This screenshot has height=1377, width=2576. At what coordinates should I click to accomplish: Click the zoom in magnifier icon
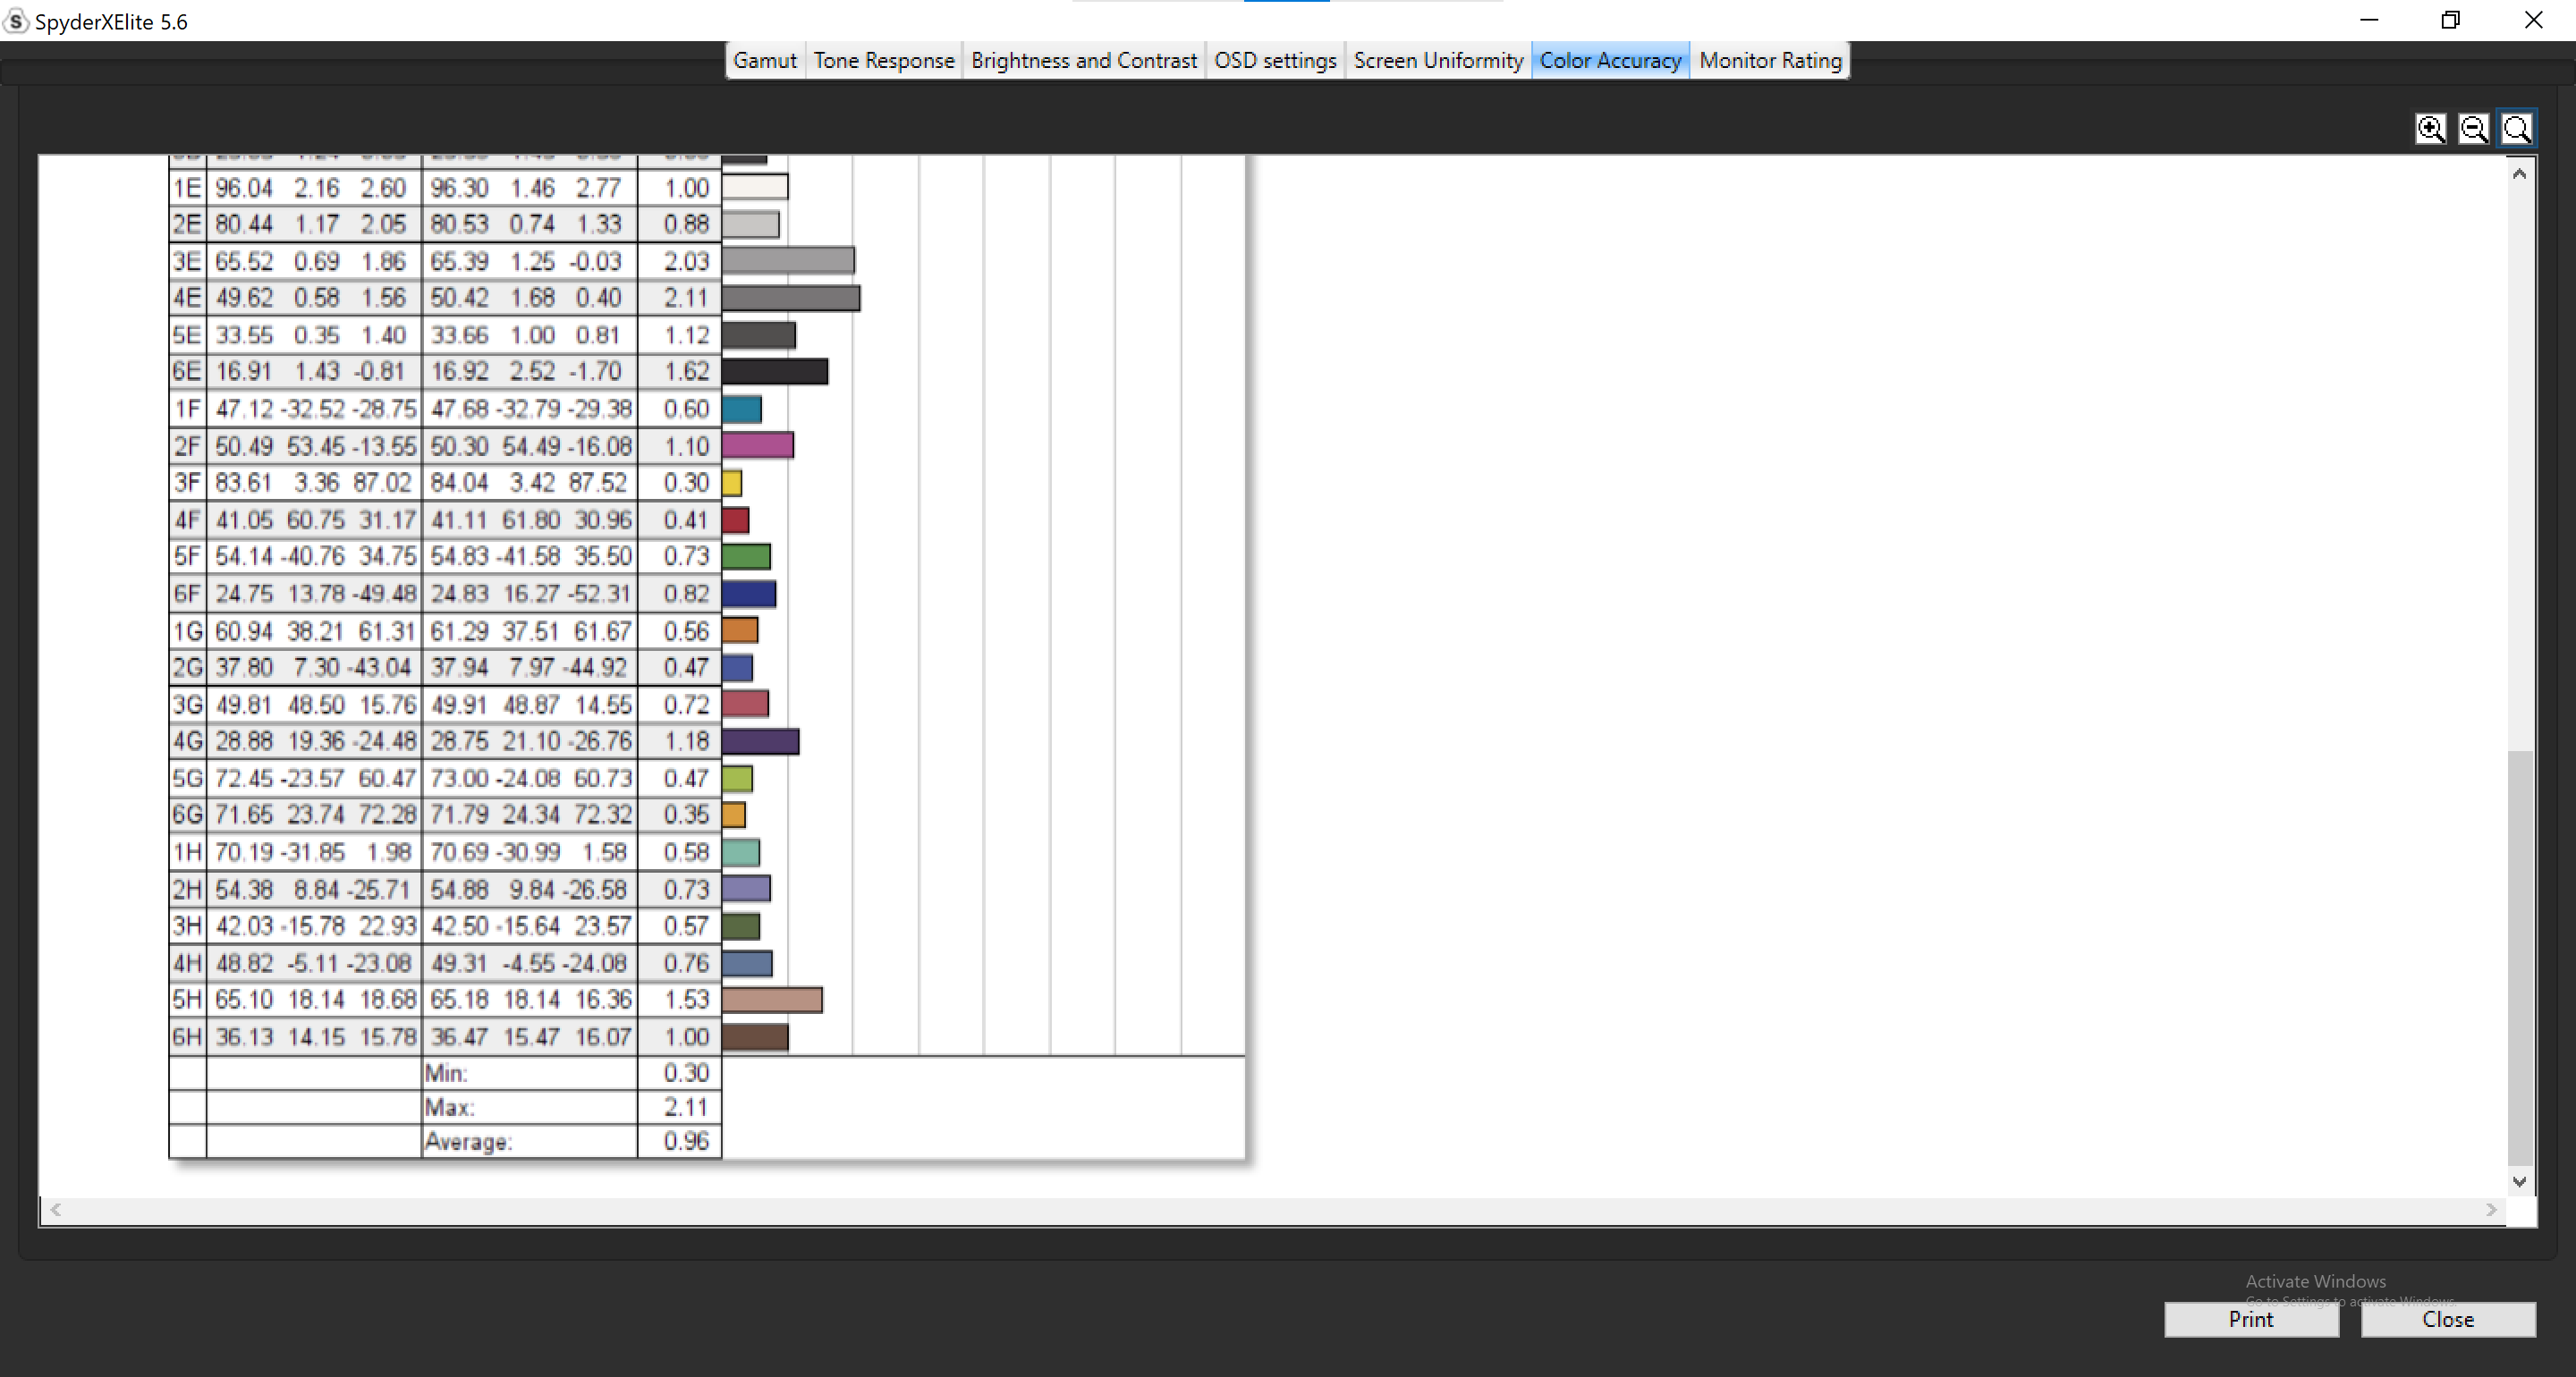[x=2430, y=129]
